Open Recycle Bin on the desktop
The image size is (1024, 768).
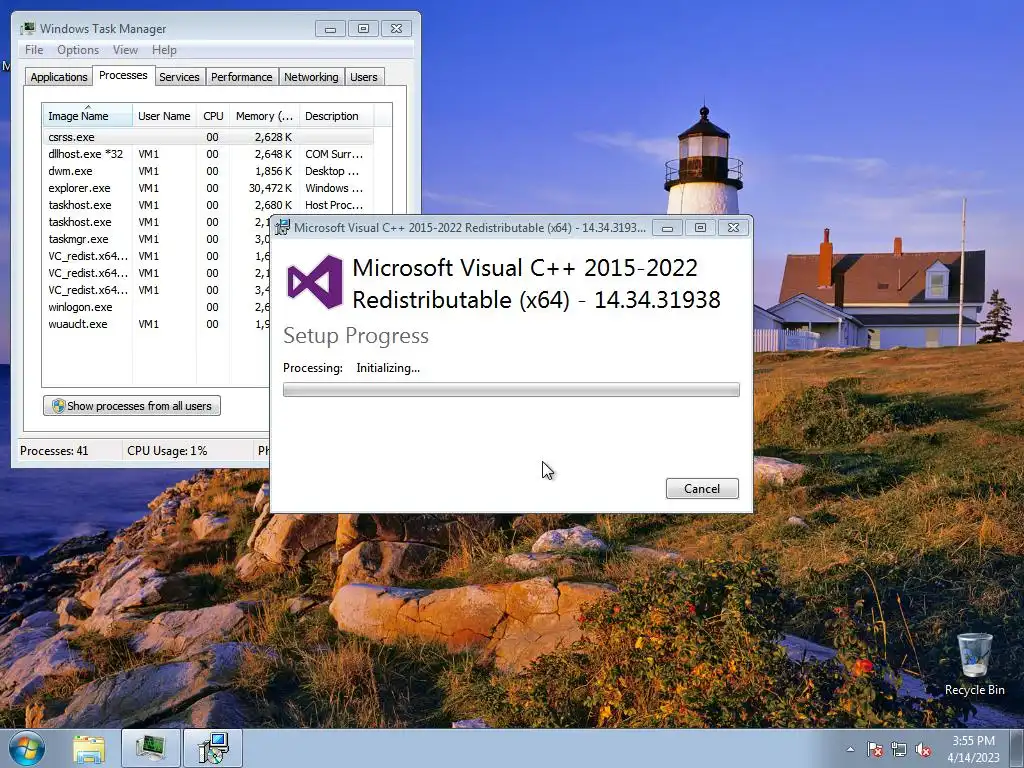tap(974, 664)
